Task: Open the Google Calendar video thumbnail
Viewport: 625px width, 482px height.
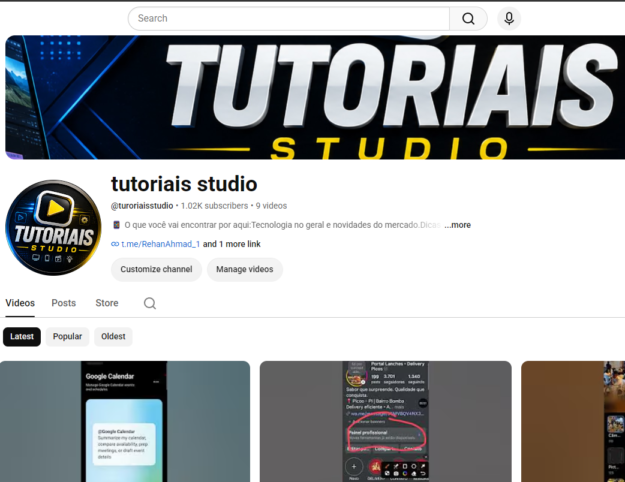Action: tap(125, 421)
